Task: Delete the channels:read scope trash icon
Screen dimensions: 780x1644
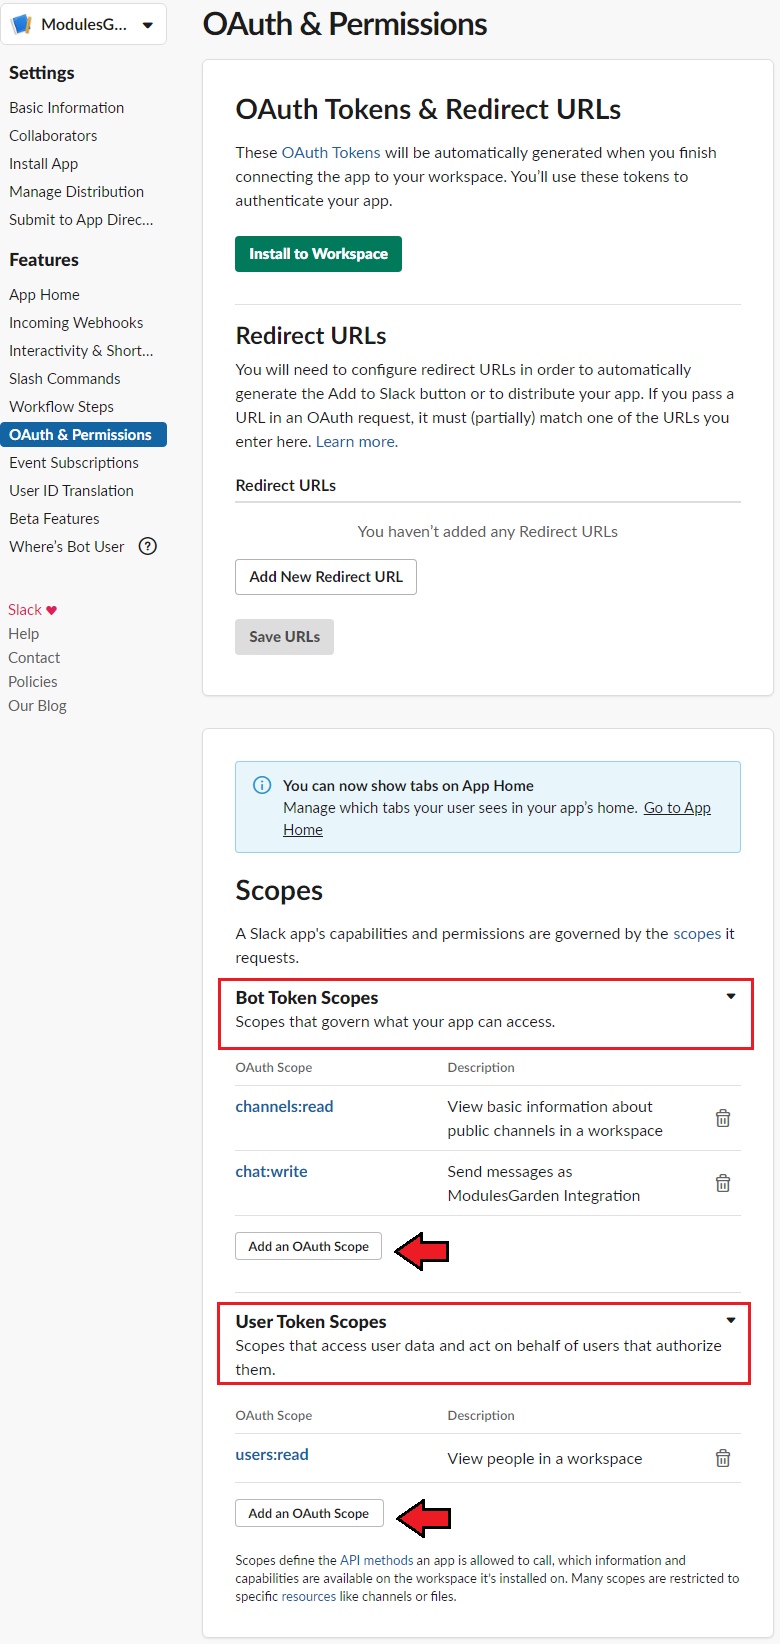Action: 723,1118
